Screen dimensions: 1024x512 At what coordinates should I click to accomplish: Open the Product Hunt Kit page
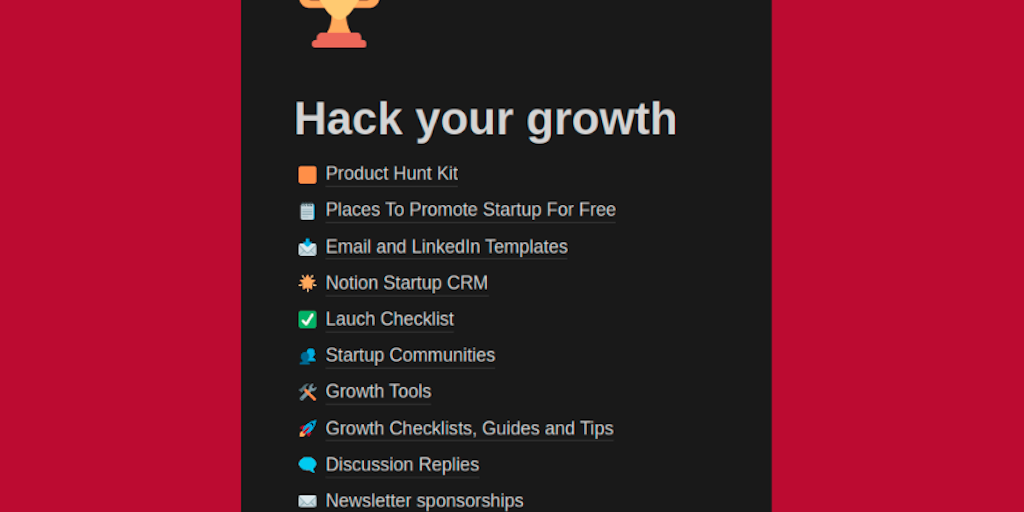391,174
